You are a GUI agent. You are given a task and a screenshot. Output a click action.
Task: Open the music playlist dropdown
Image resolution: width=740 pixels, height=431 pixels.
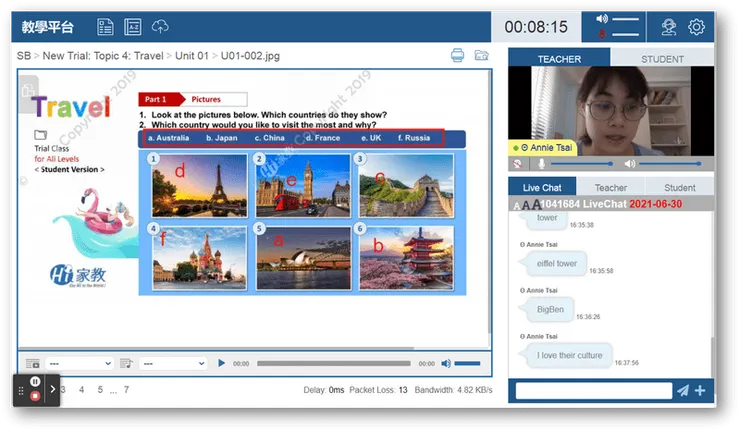(x=172, y=363)
